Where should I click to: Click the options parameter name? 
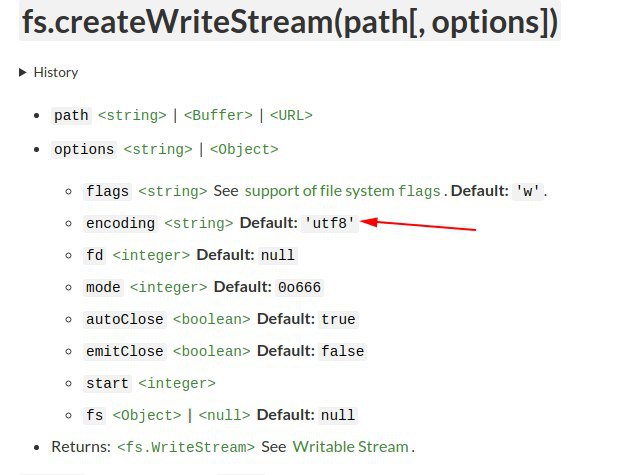click(x=84, y=150)
